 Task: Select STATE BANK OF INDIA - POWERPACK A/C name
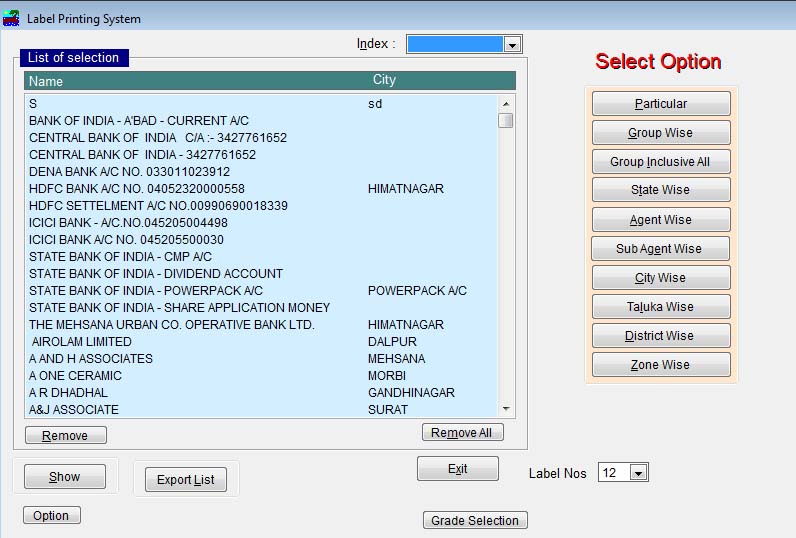tap(146, 291)
